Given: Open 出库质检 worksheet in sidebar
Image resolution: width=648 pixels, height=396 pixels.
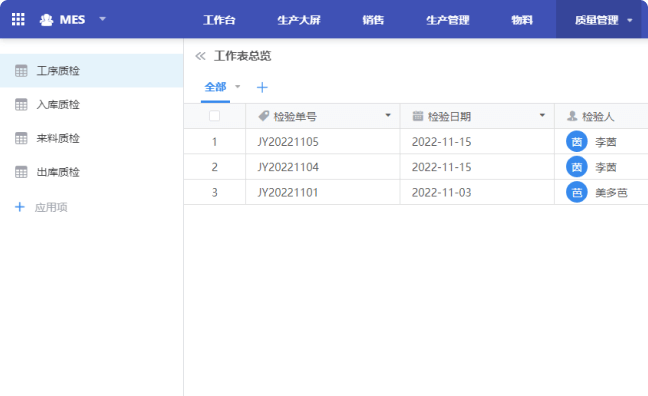Looking at the screenshot, I should [91, 172].
